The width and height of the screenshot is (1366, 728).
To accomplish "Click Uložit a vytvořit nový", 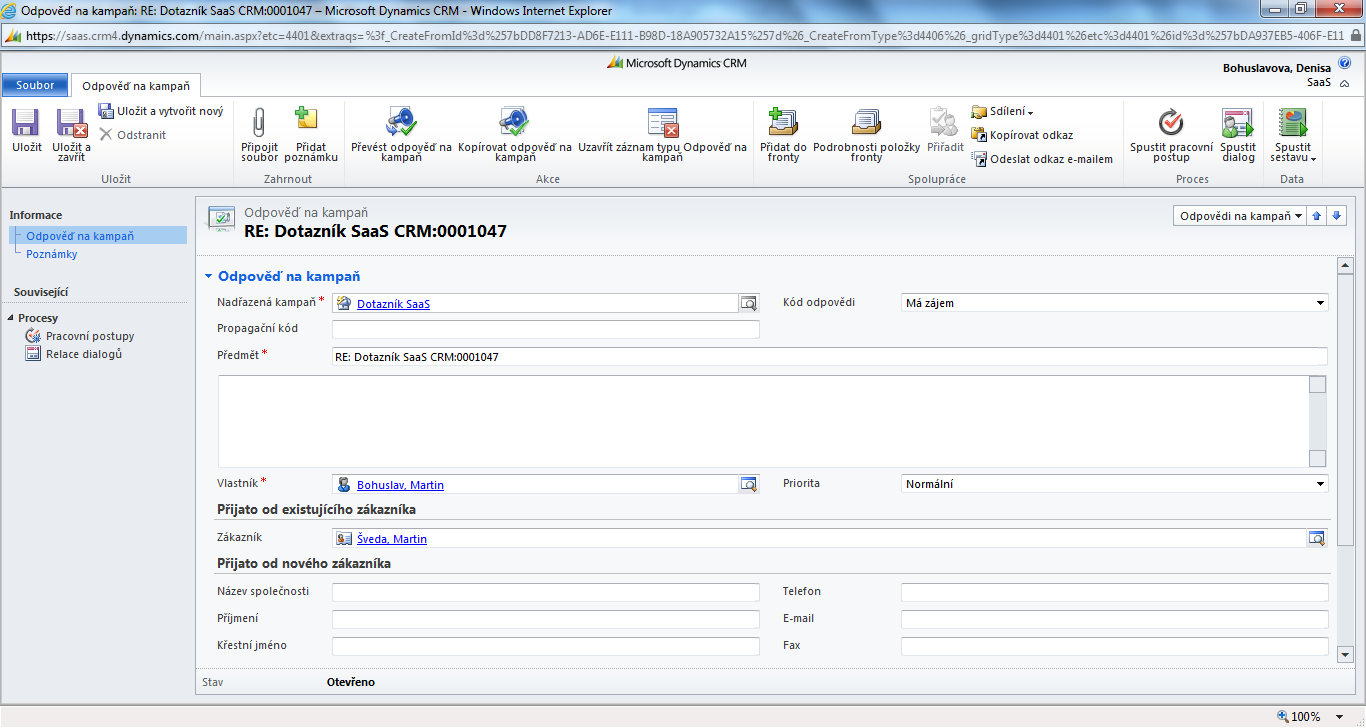I will pos(160,111).
